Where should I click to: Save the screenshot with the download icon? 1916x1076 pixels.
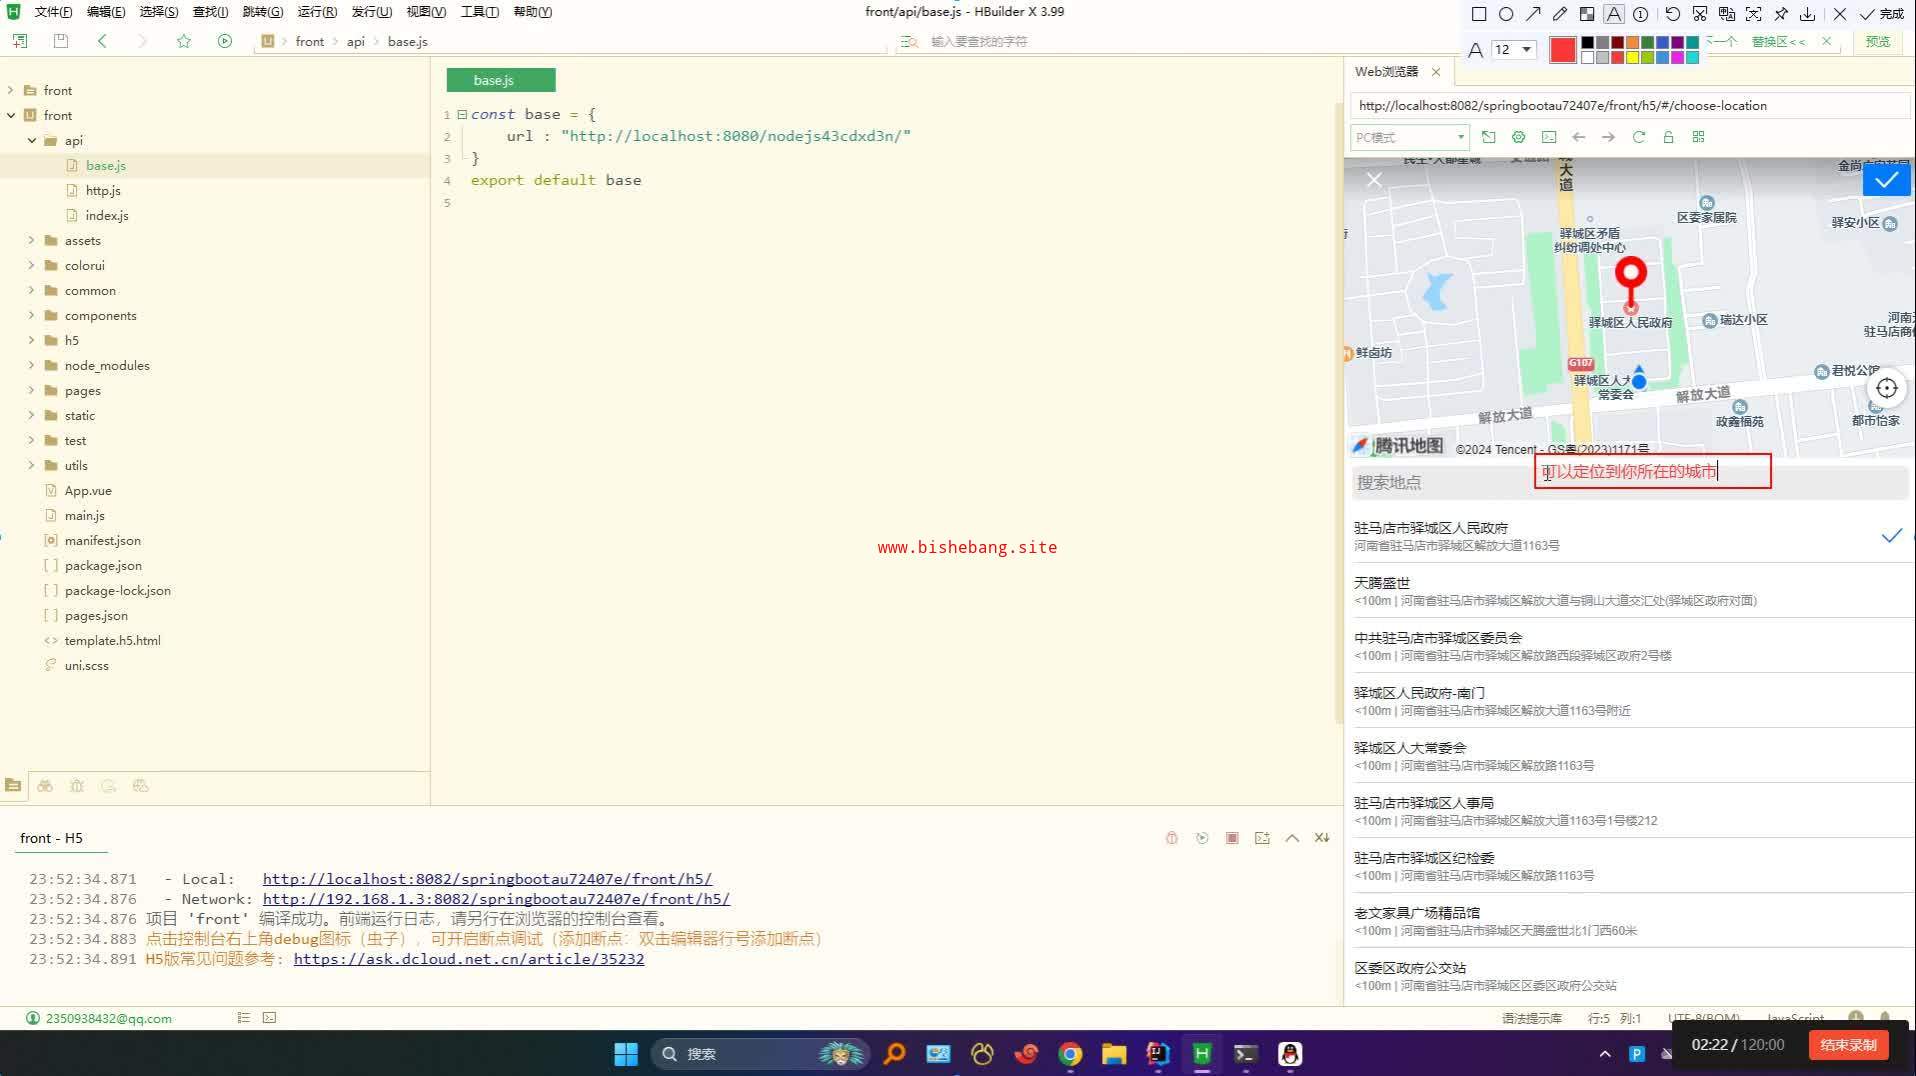(1808, 14)
